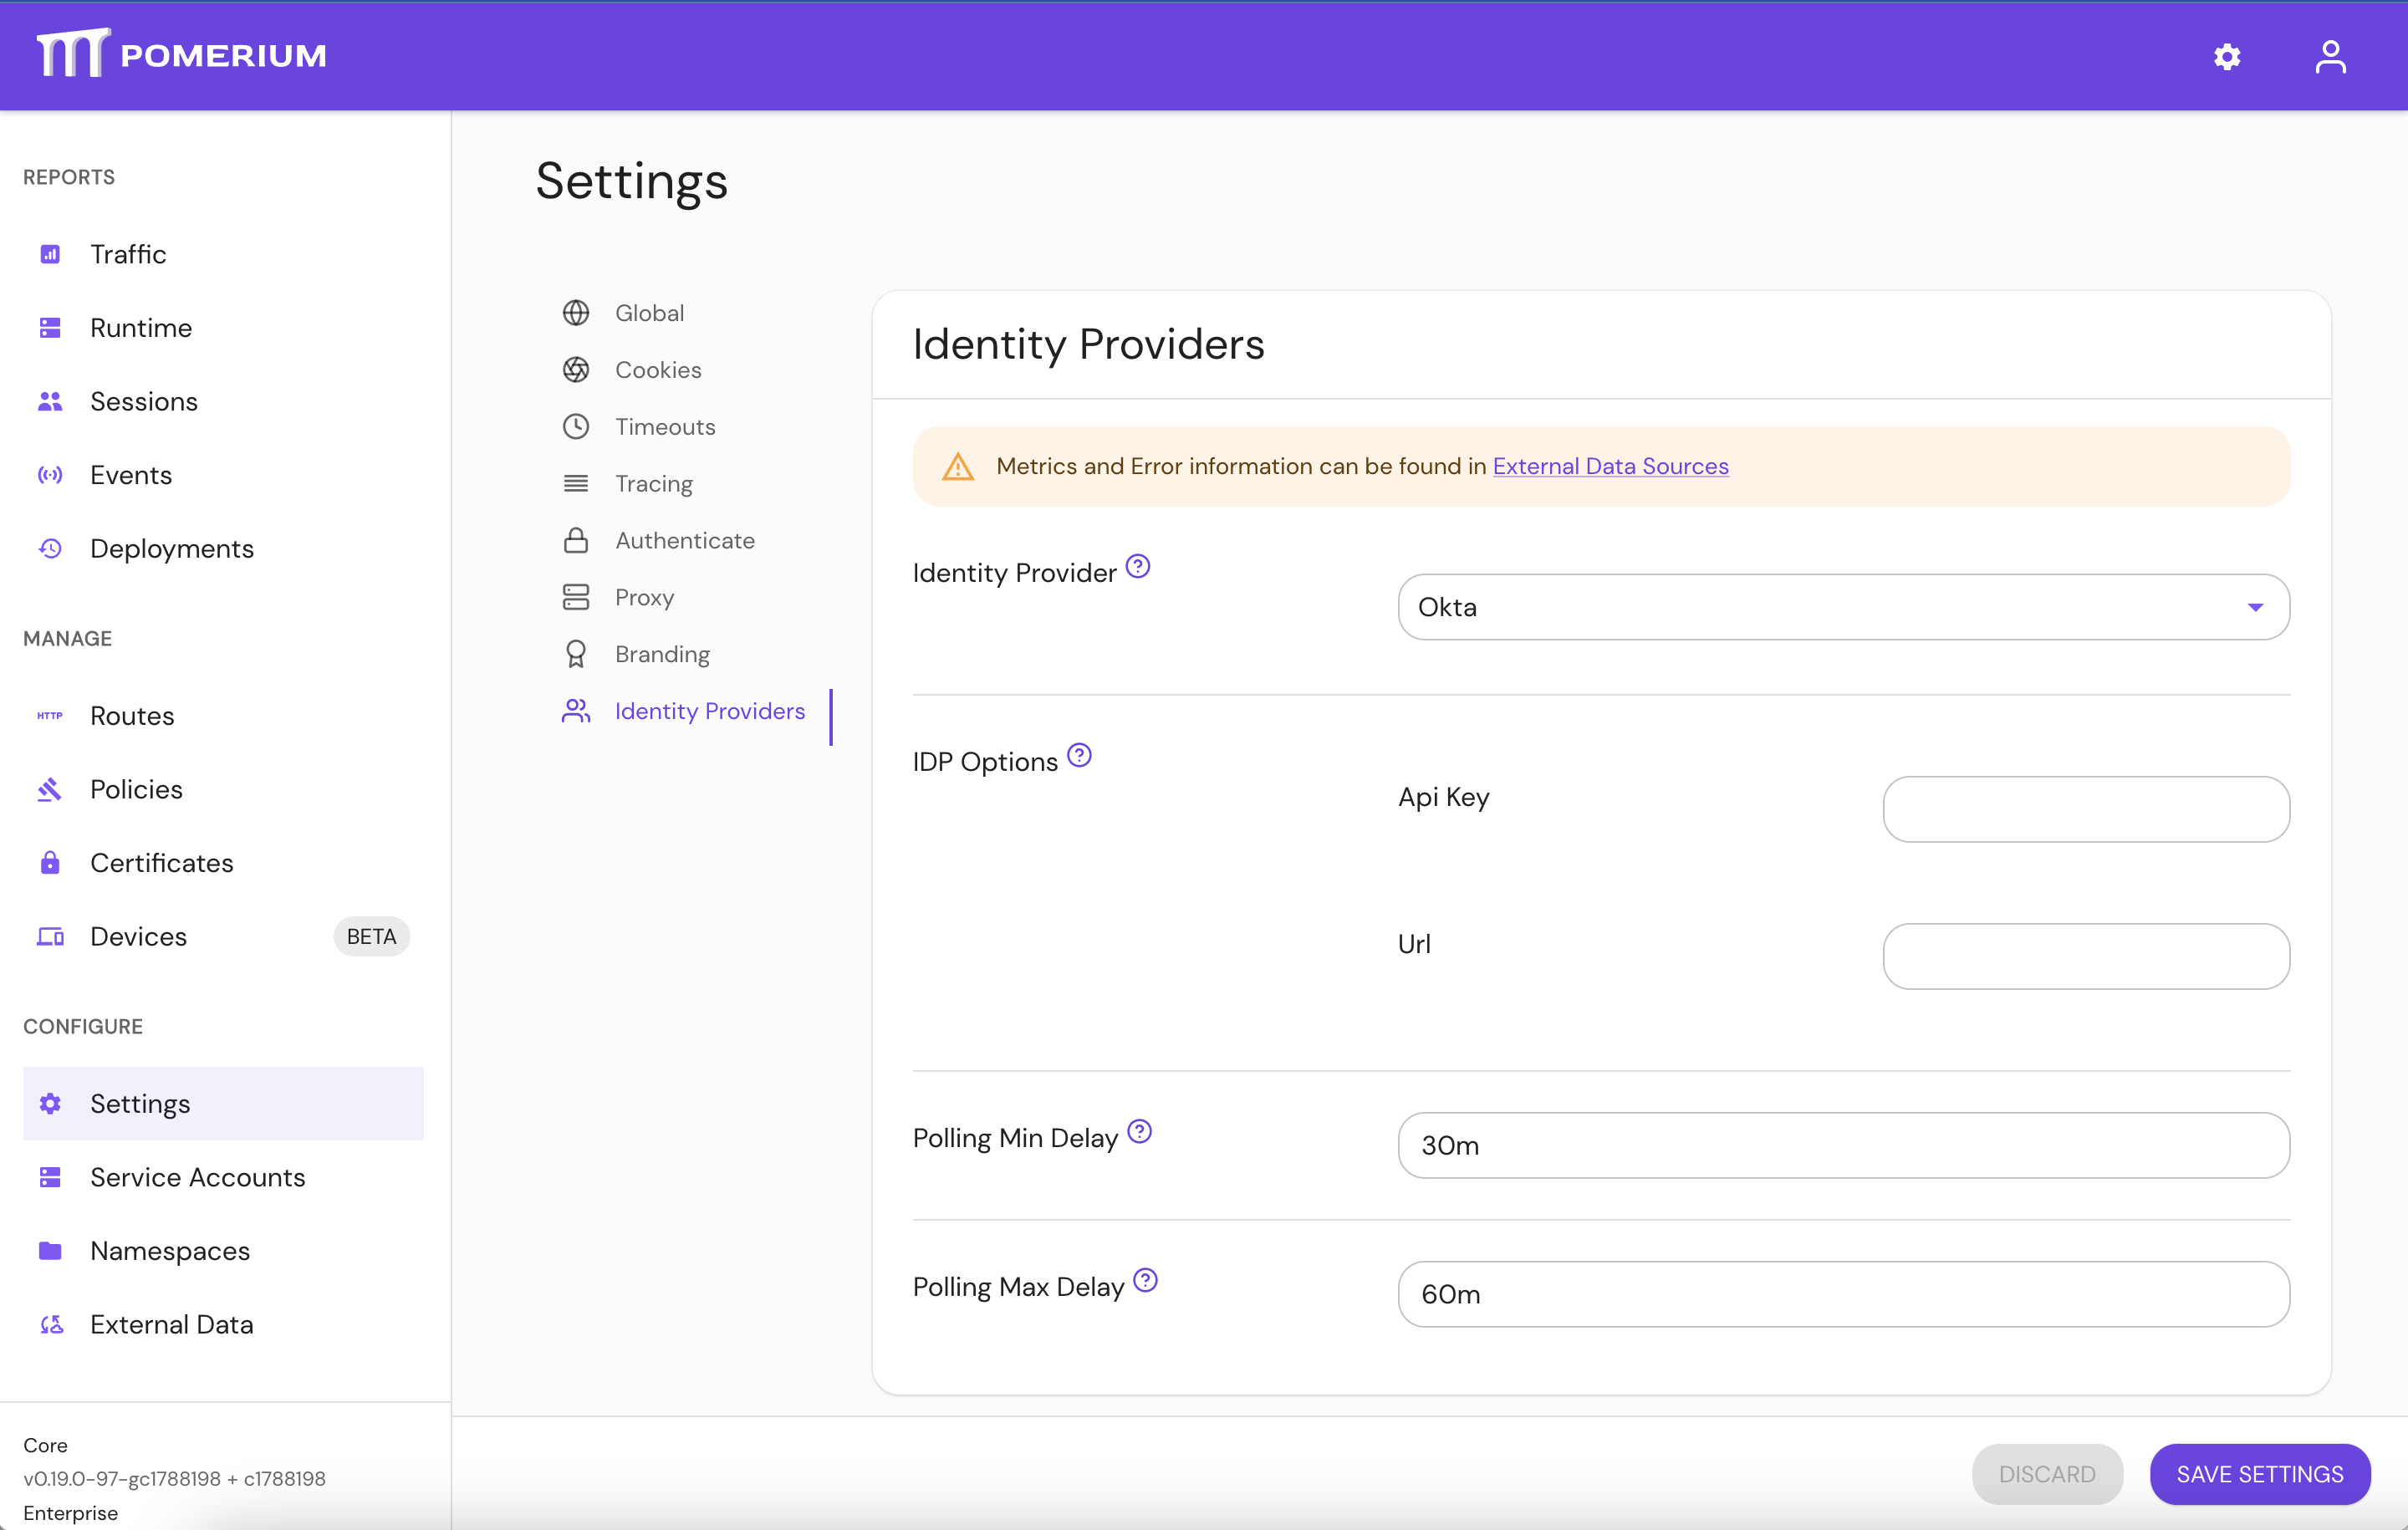Viewport: 2408px width, 1530px height.
Task: Click the gear settings icon in header
Action: point(2226,56)
